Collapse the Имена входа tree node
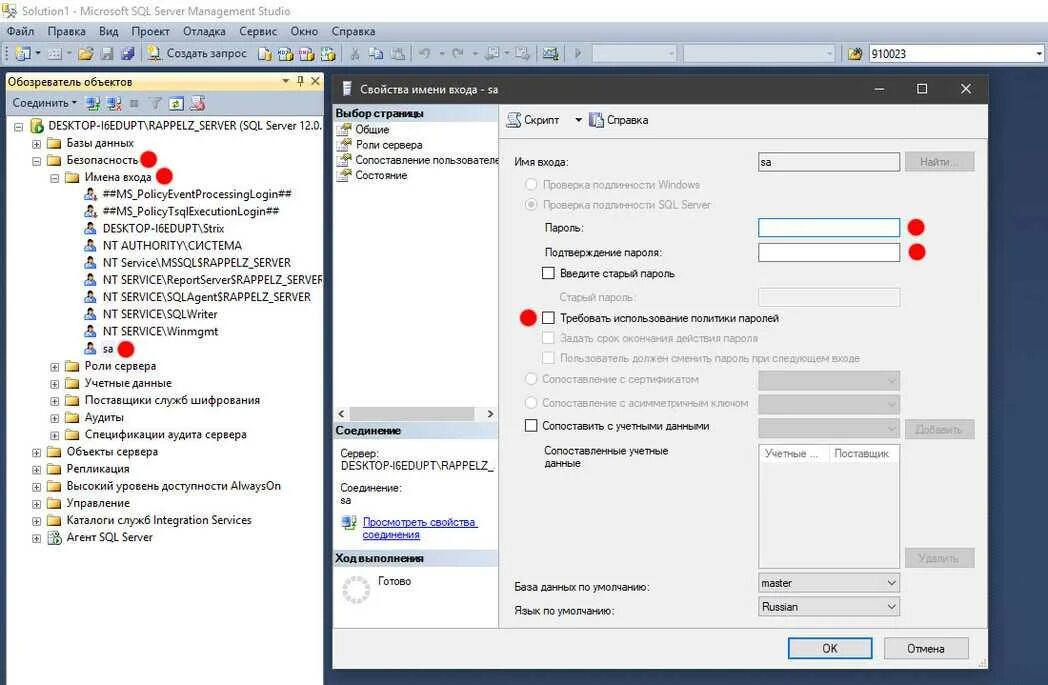Viewport: 1048px width, 685px height. 55,178
